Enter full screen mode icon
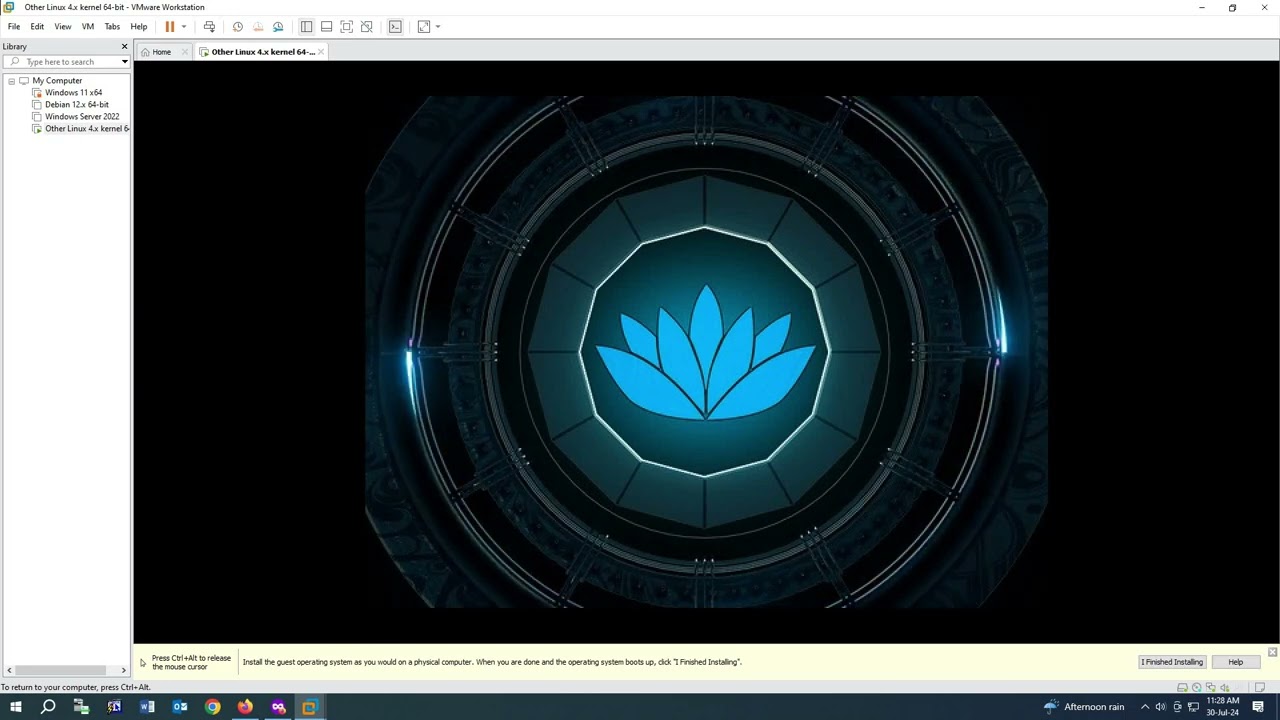The width and height of the screenshot is (1280, 720). tap(346, 27)
